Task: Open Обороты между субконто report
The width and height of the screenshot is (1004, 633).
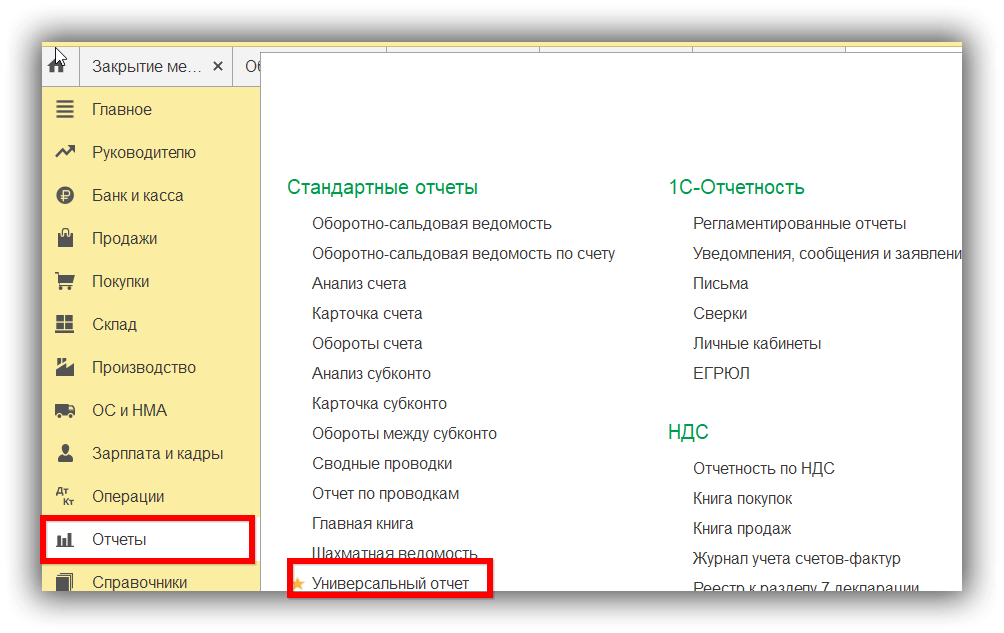Action: click(x=404, y=433)
